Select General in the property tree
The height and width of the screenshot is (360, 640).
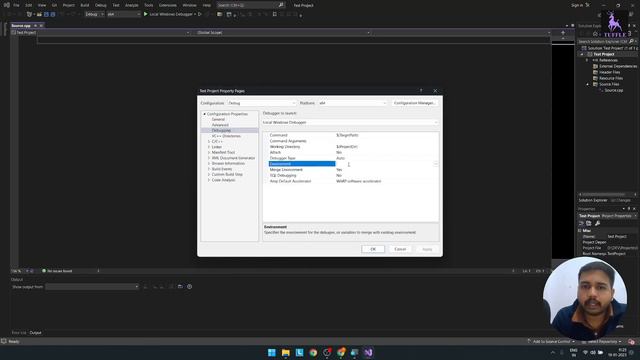click(218, 119)
